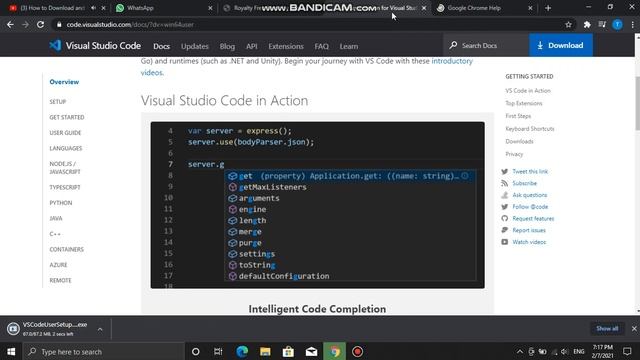Click the Subscribe RSS icon
Viewport: 640px width, 360px height.
coord(504,183)
